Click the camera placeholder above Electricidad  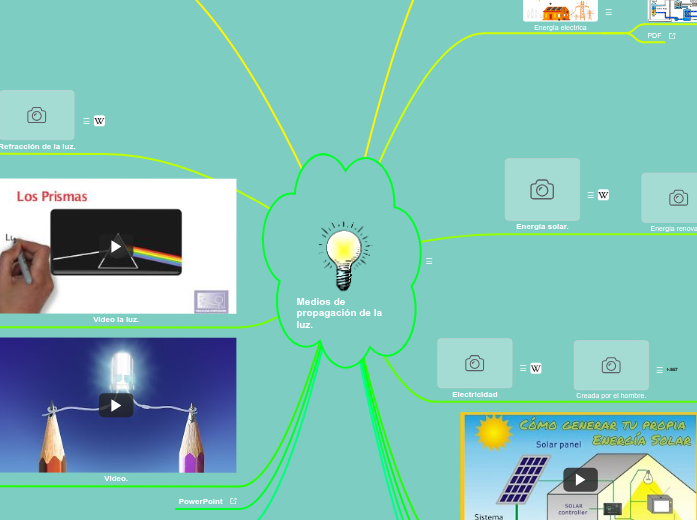click(475, 363)
